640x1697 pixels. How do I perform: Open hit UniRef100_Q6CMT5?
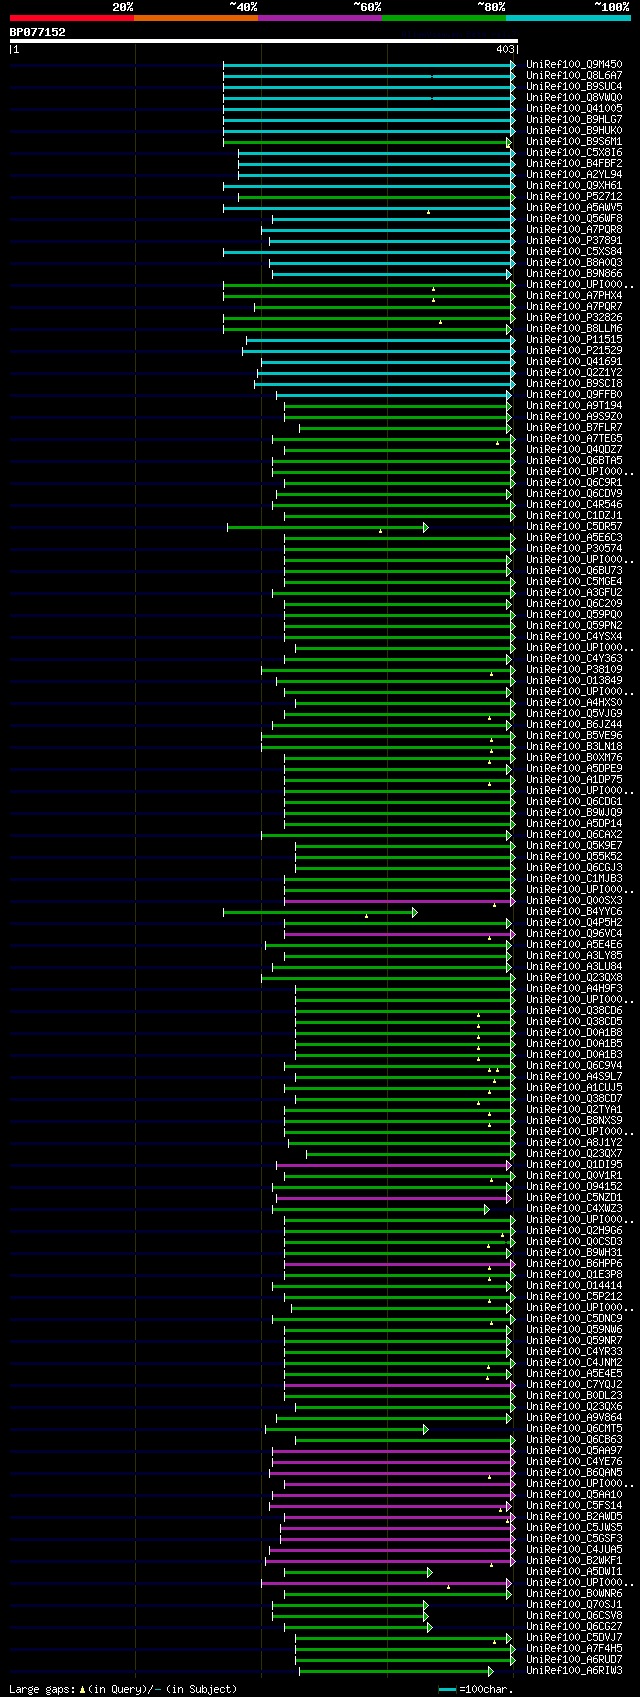[x=574, y=1428]
